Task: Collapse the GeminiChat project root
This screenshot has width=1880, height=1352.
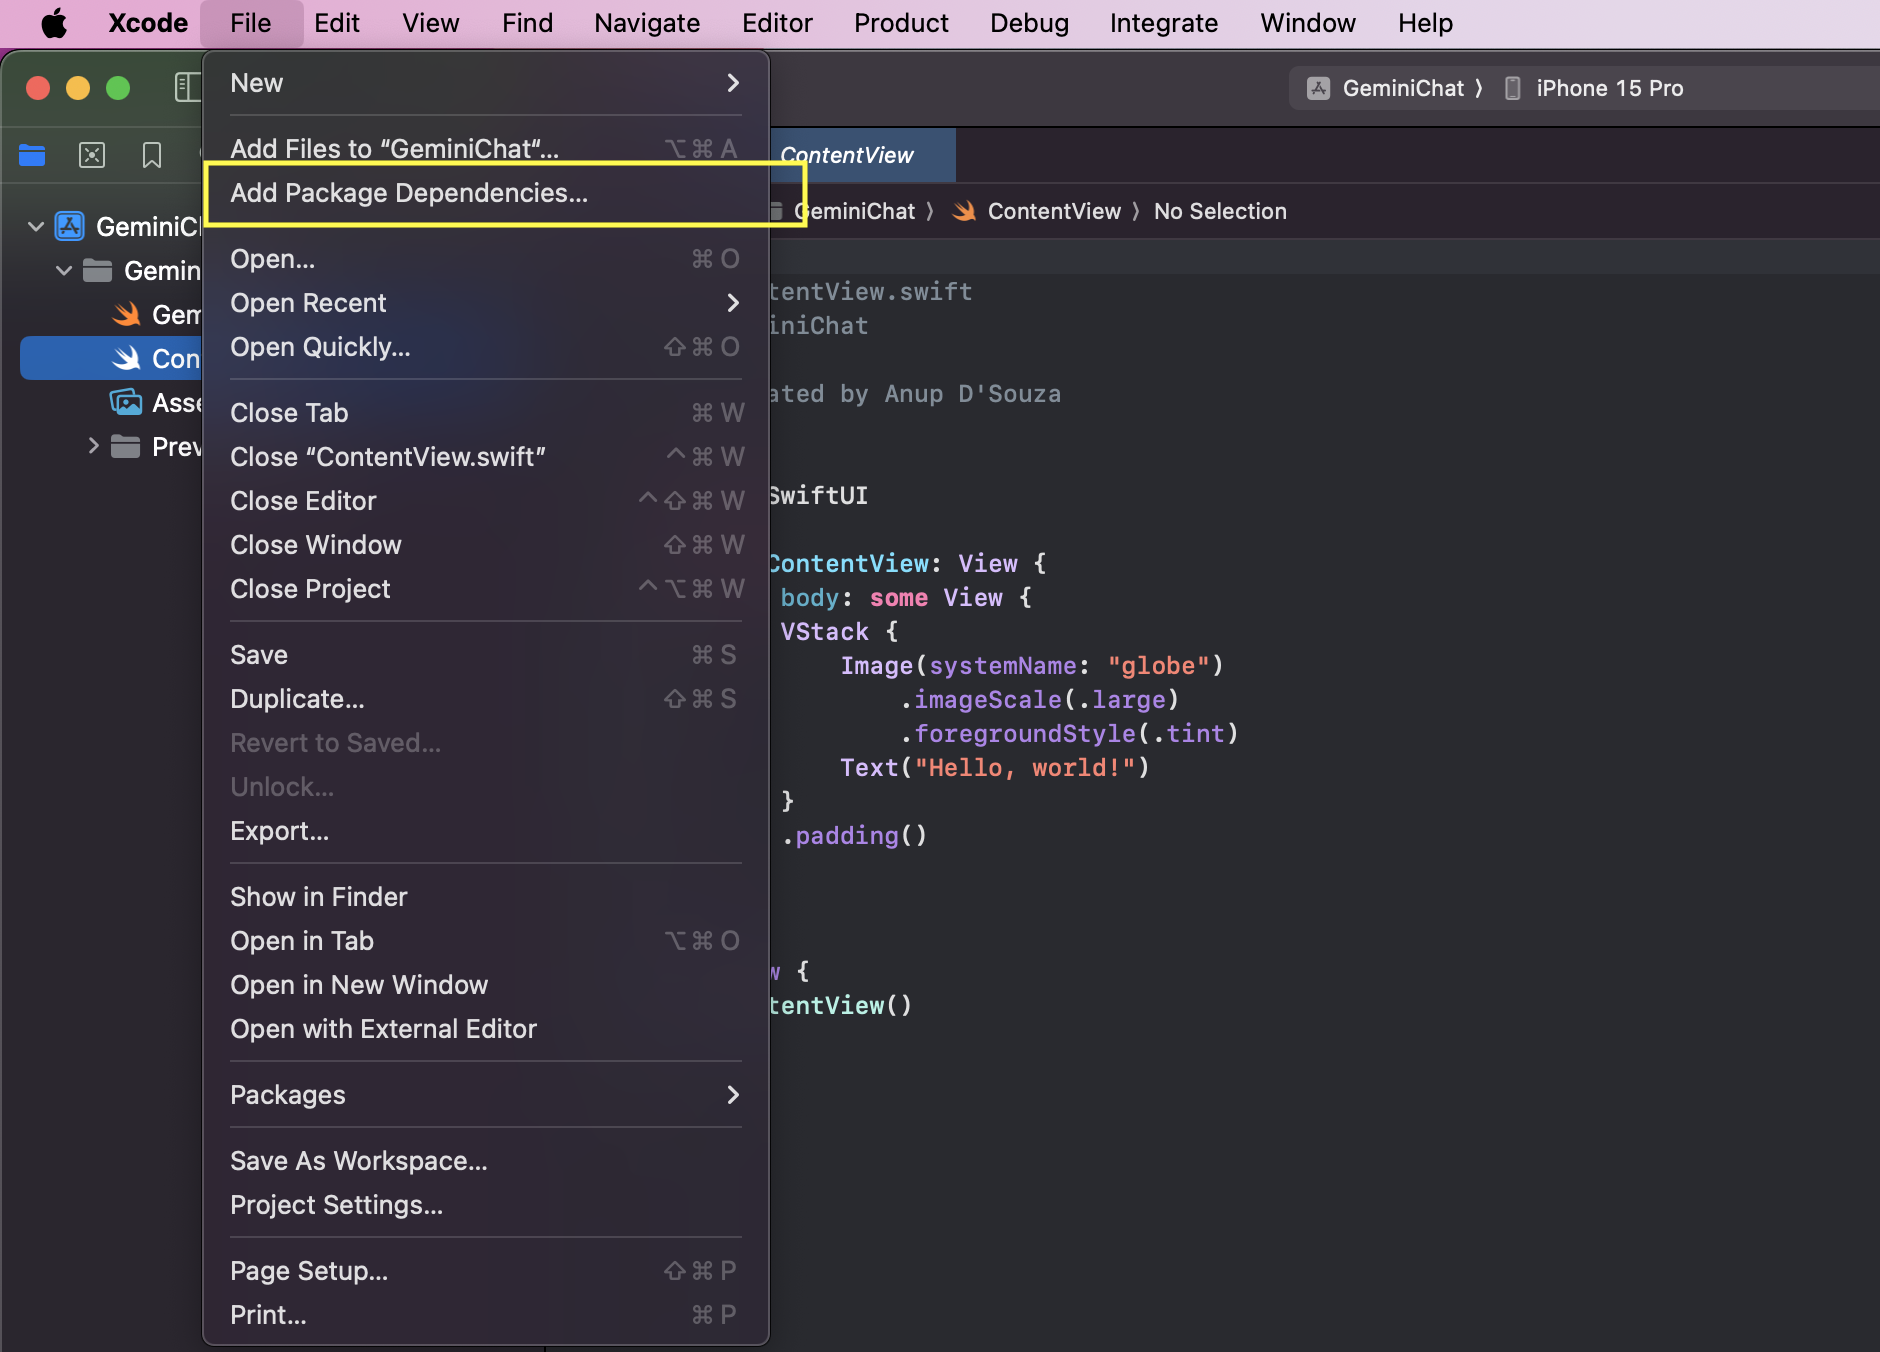Action: (x=36, y=227)
